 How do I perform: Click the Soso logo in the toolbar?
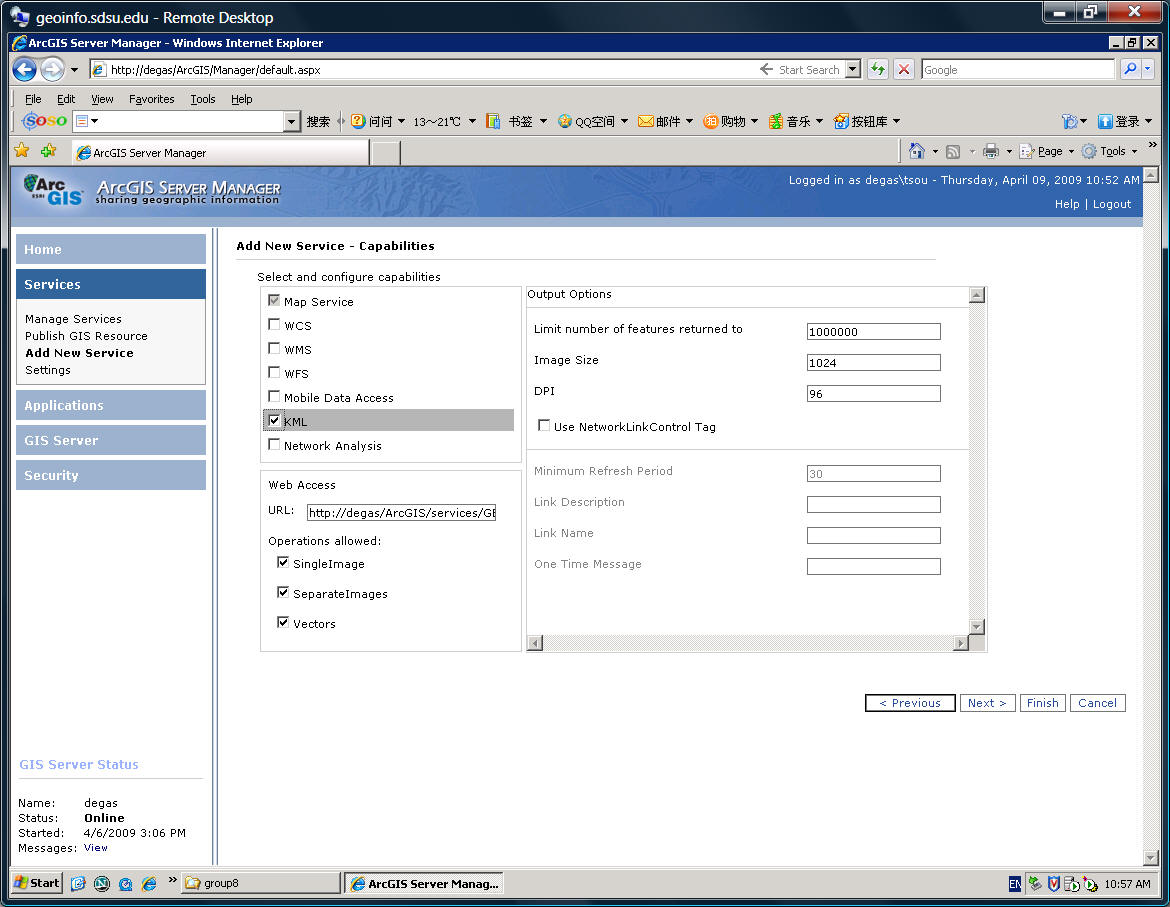point(45,121)
